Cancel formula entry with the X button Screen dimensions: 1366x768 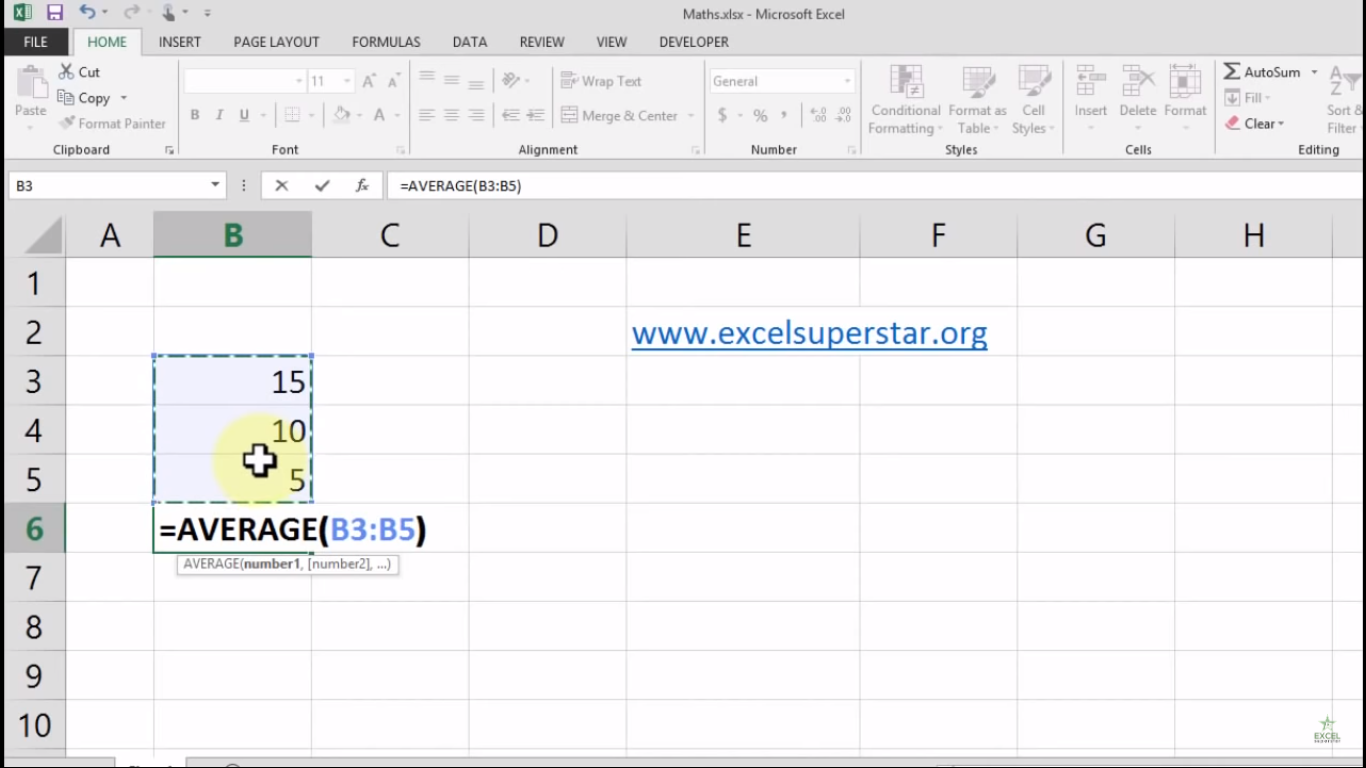click(282, 186)
